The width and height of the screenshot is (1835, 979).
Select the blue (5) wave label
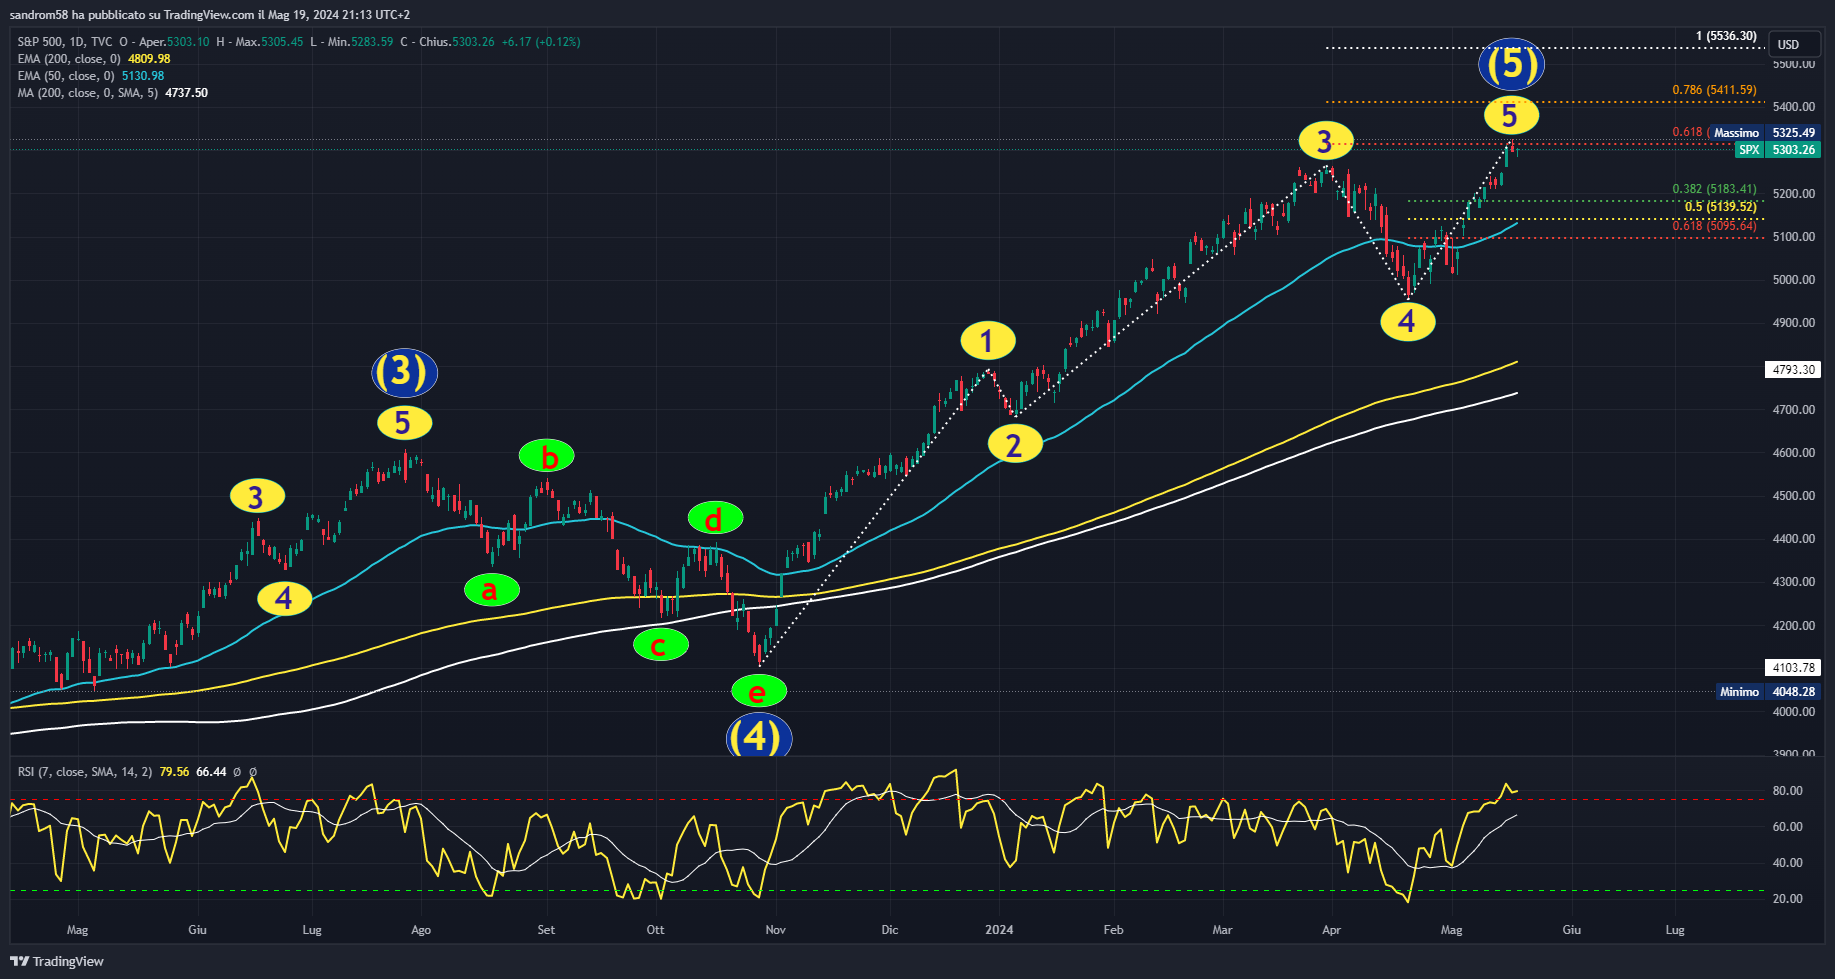click(x=1511, y=64)
